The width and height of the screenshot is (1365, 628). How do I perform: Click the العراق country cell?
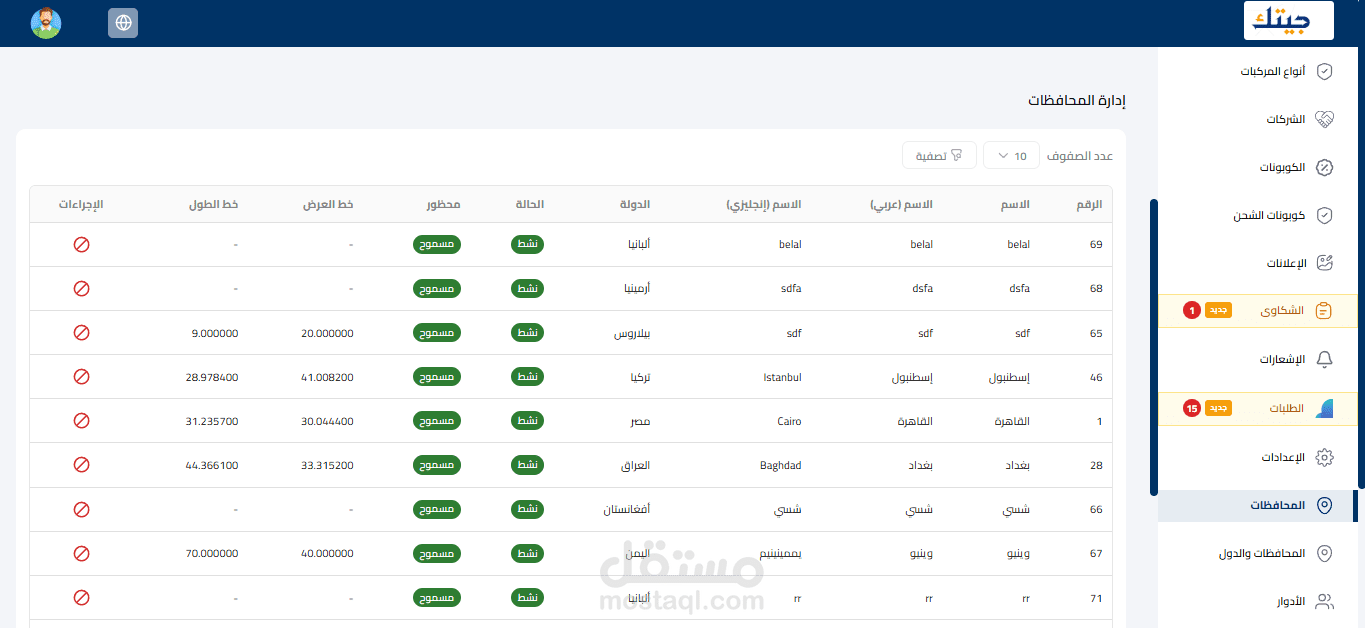(x=637, y=465)
